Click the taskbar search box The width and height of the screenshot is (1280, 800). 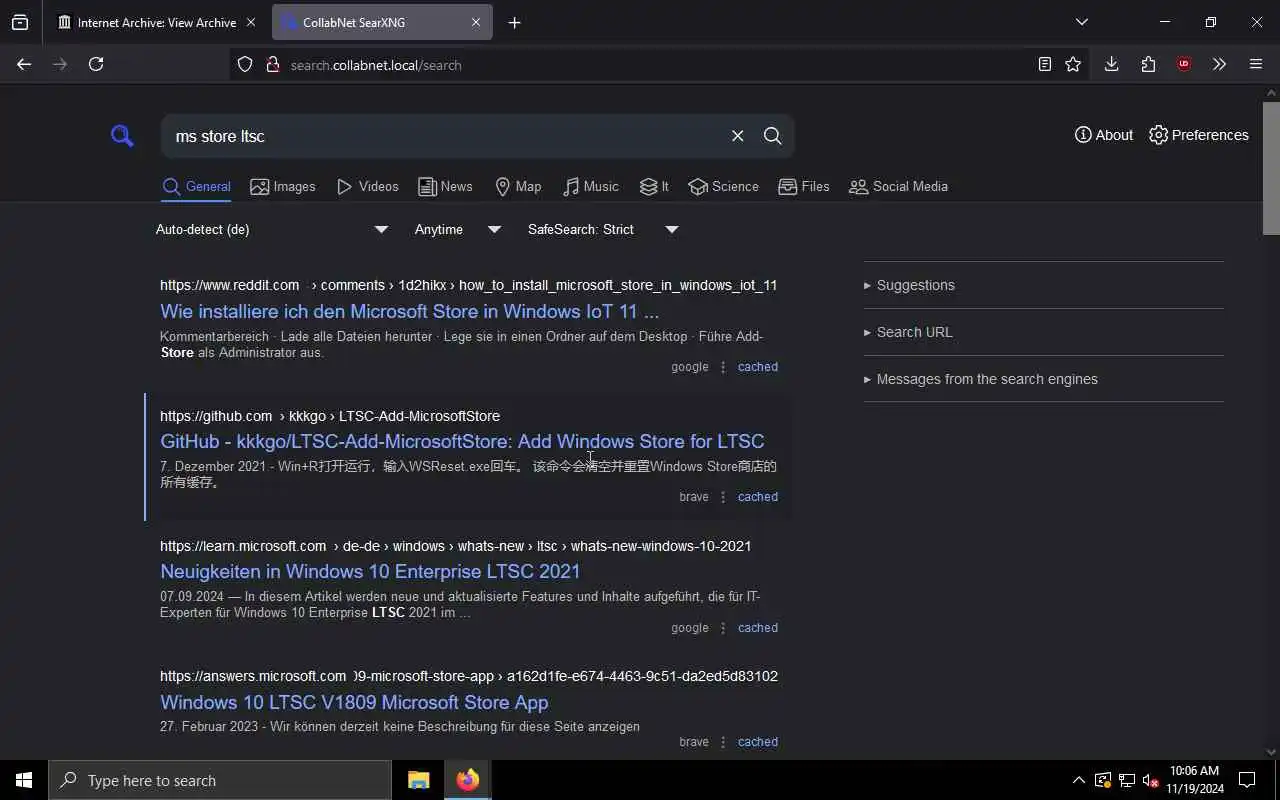tap(220, 780)
